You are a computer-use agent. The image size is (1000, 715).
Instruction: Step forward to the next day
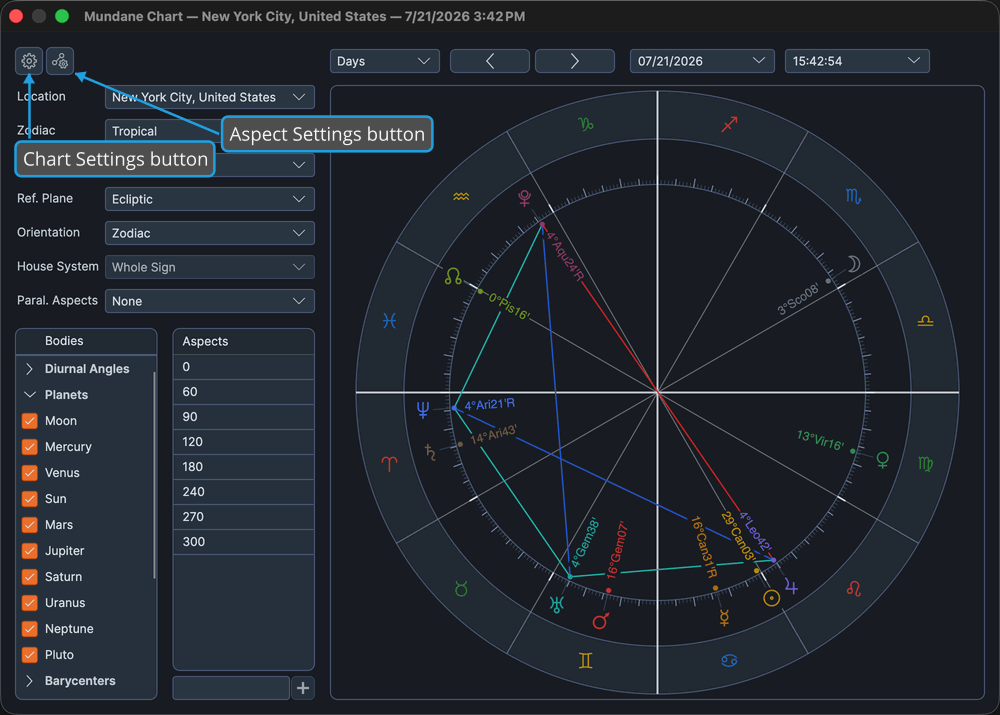coord(575,61)
